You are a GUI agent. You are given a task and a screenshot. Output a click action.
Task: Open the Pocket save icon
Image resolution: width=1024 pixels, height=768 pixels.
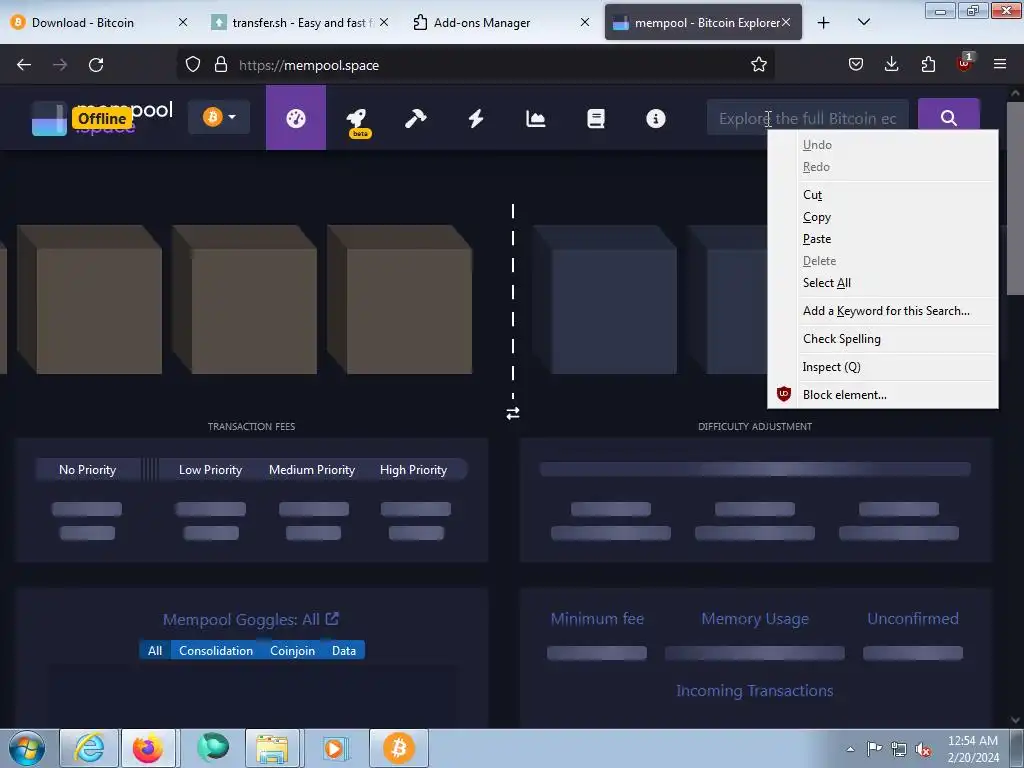(856, 65)
